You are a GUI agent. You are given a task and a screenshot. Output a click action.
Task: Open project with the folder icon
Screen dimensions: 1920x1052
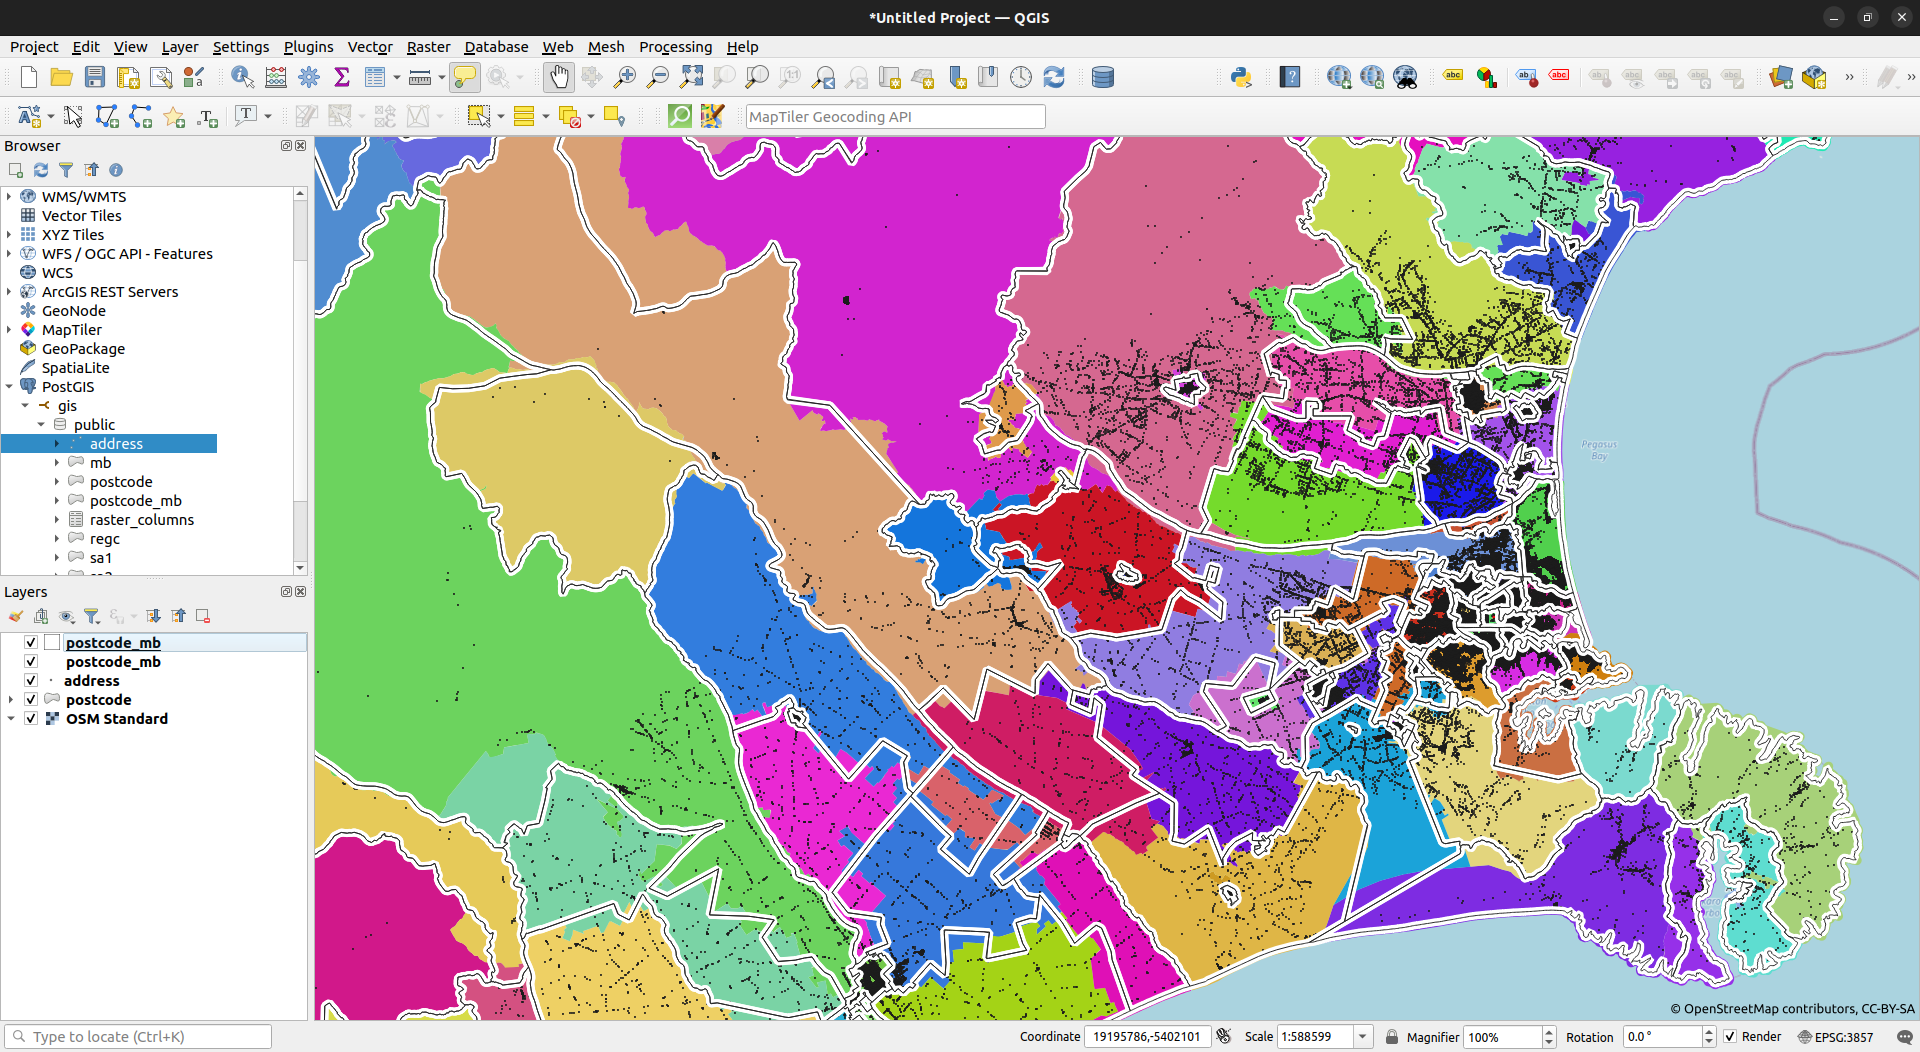62,77
